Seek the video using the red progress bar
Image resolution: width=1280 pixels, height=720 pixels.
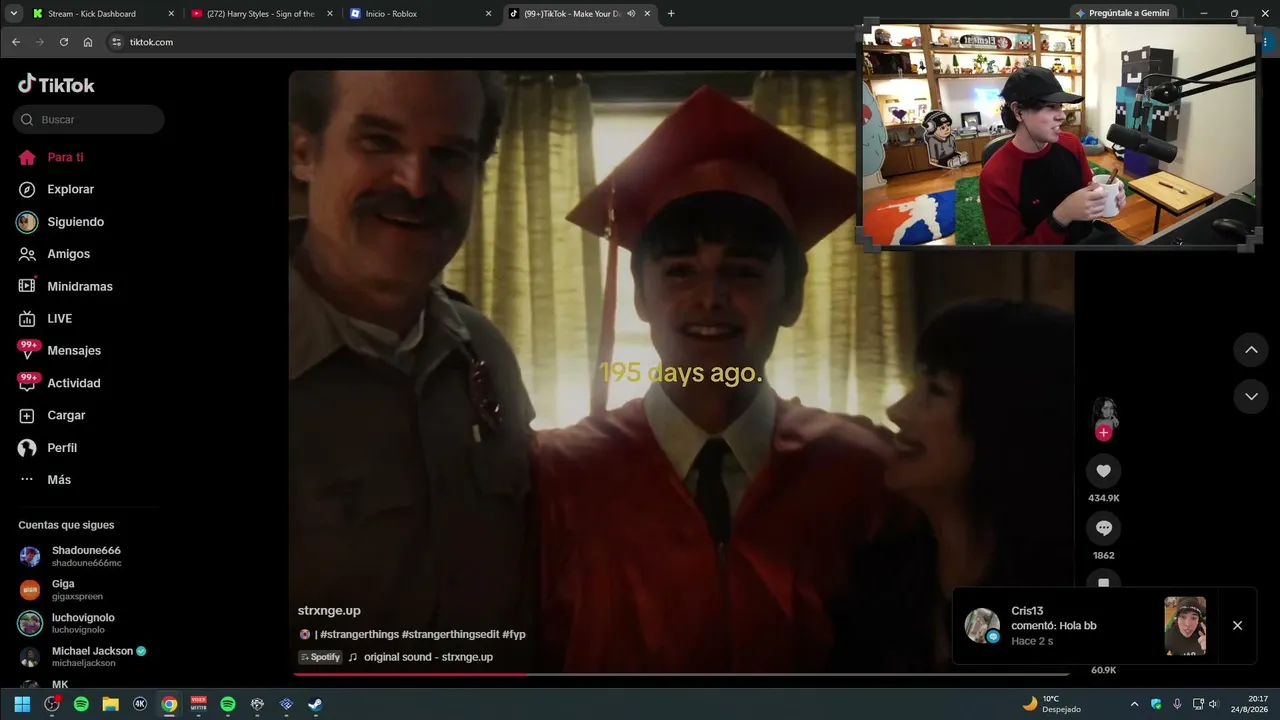pos(681,674)
